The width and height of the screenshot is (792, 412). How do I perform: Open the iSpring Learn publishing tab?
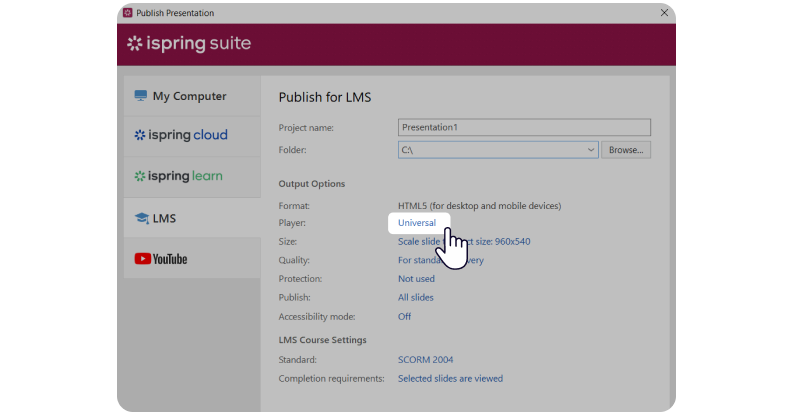pyautogui.click(x=192, y=177)
